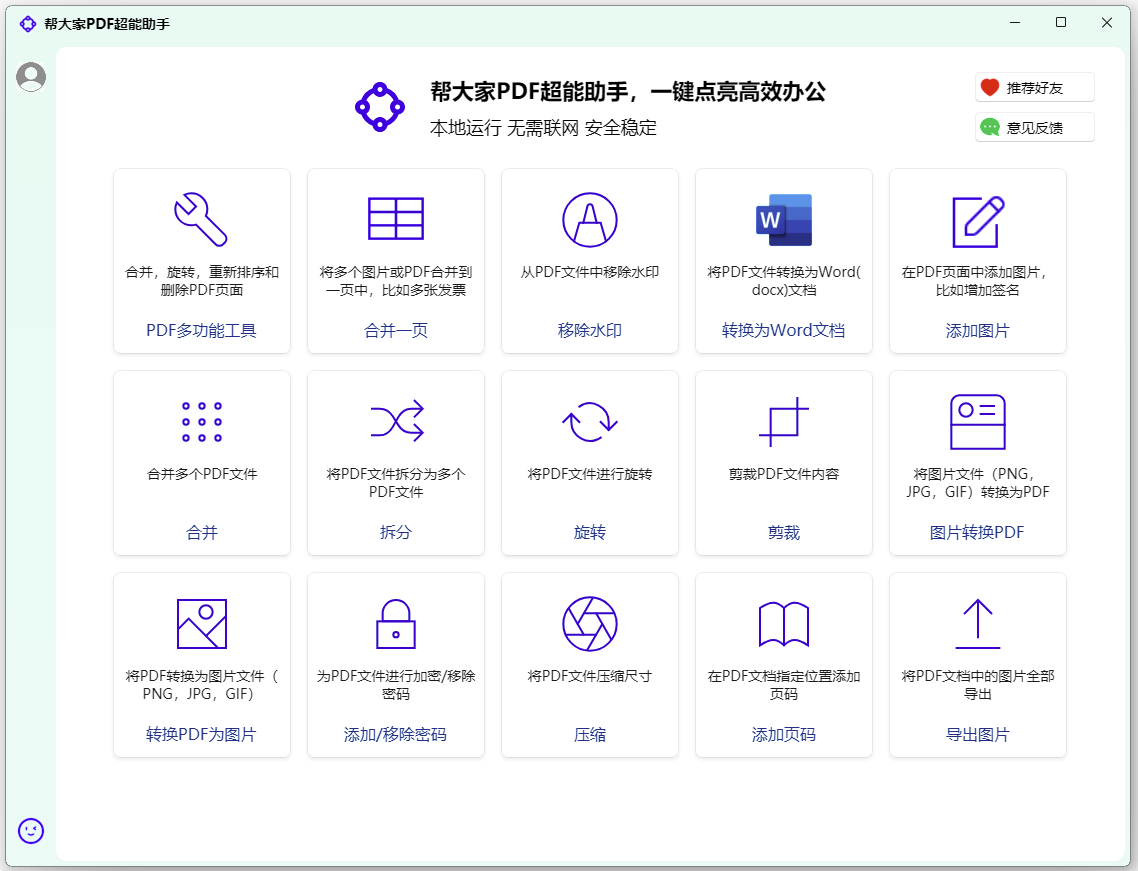
Task: Open the 意见反馈 feedback button
Action: pos(1034,128)
